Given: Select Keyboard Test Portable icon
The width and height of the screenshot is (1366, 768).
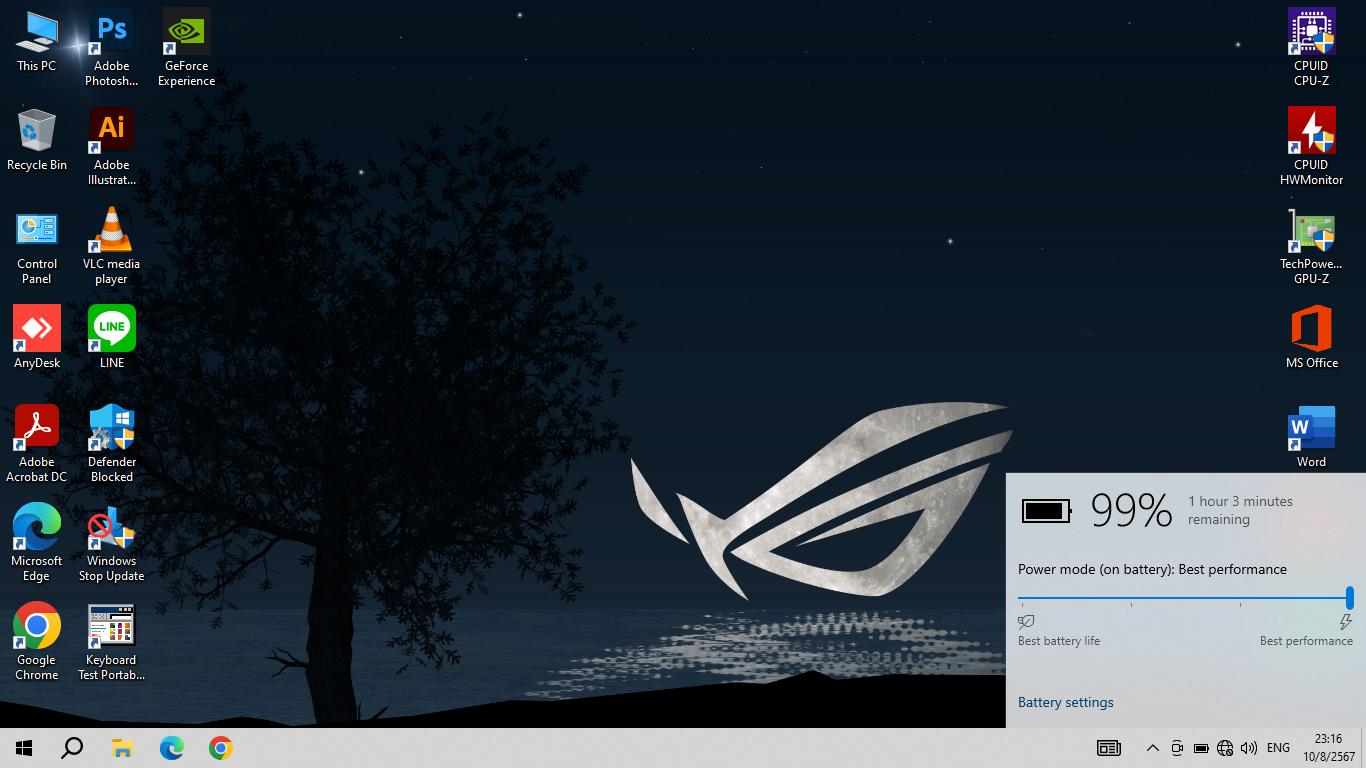Looking at the screenshot, I should [112, 641].
